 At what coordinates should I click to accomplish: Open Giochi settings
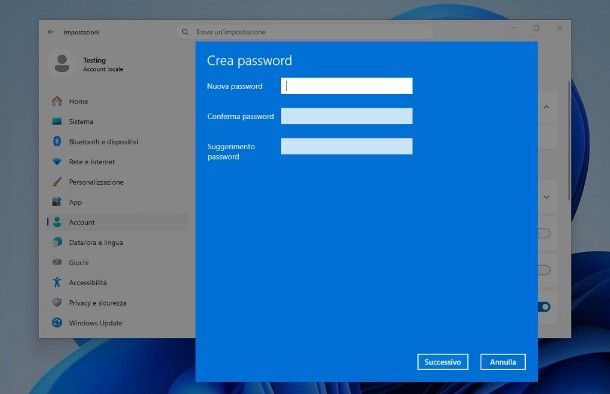(117, 263)
